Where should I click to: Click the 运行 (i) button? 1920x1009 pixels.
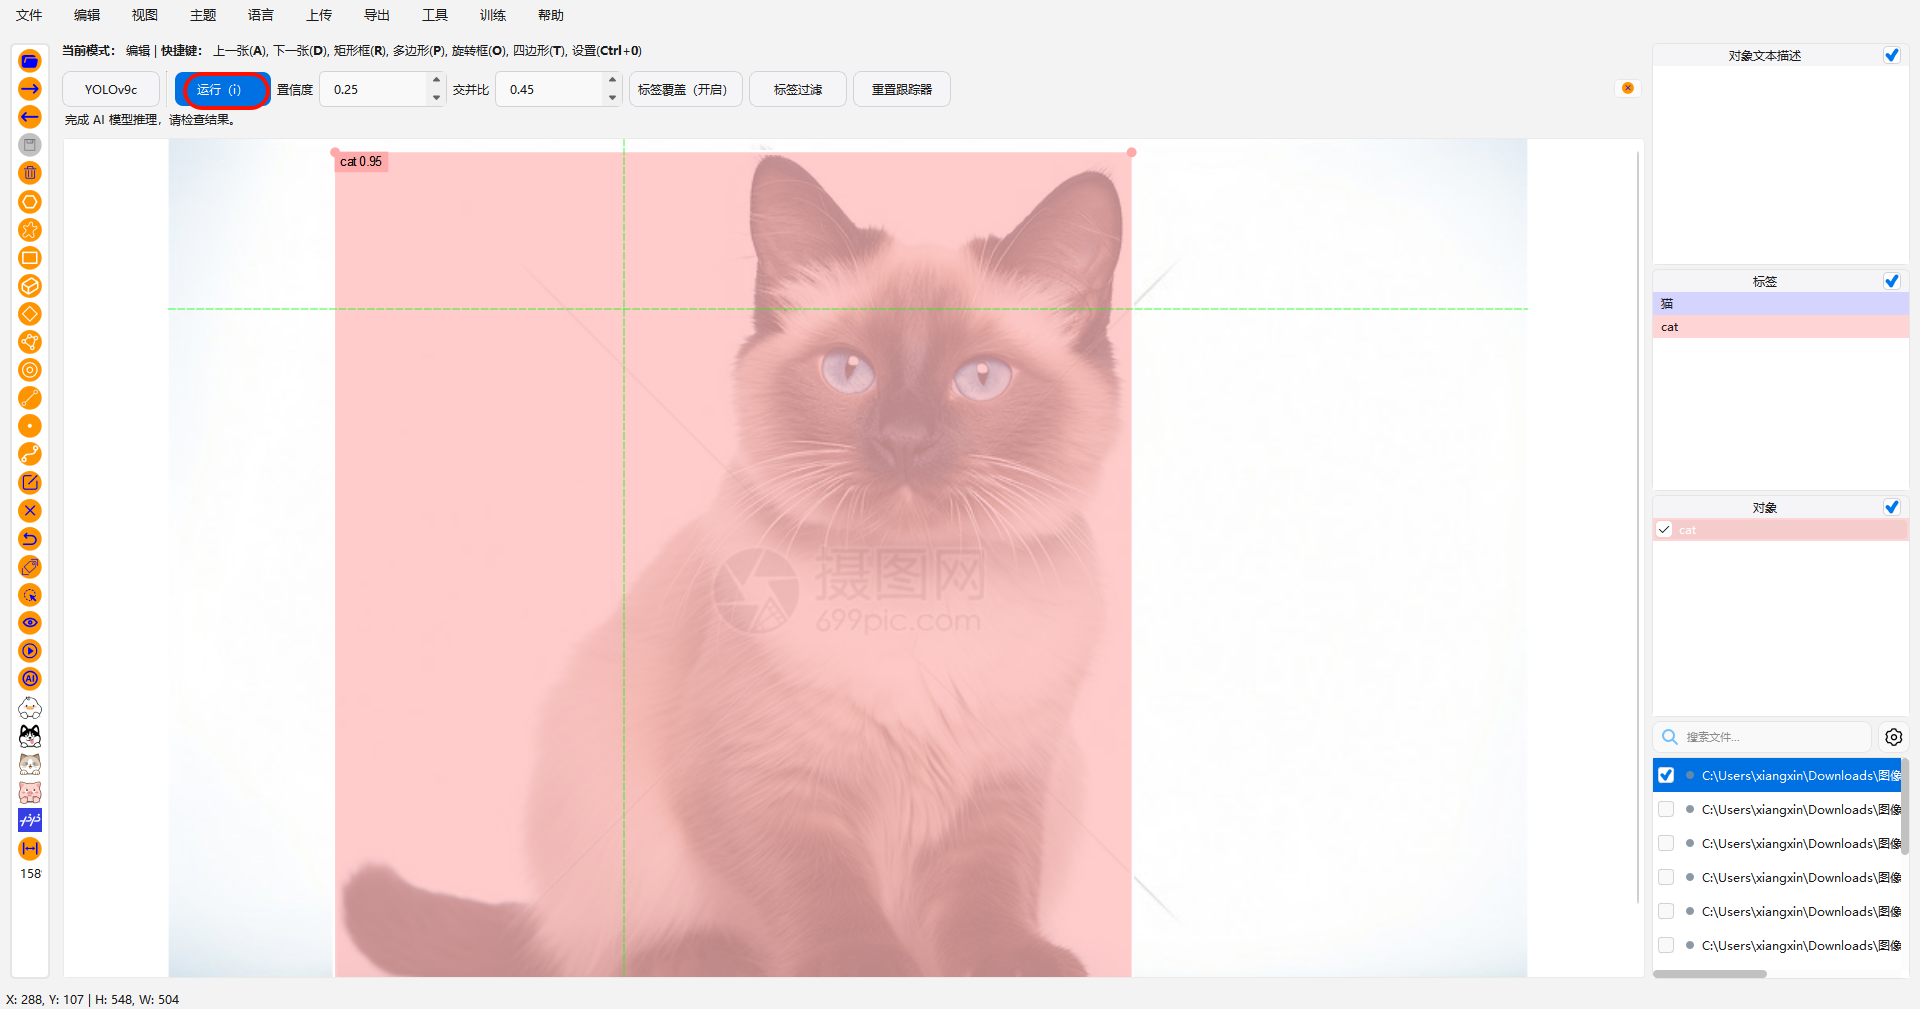[222, 89]
